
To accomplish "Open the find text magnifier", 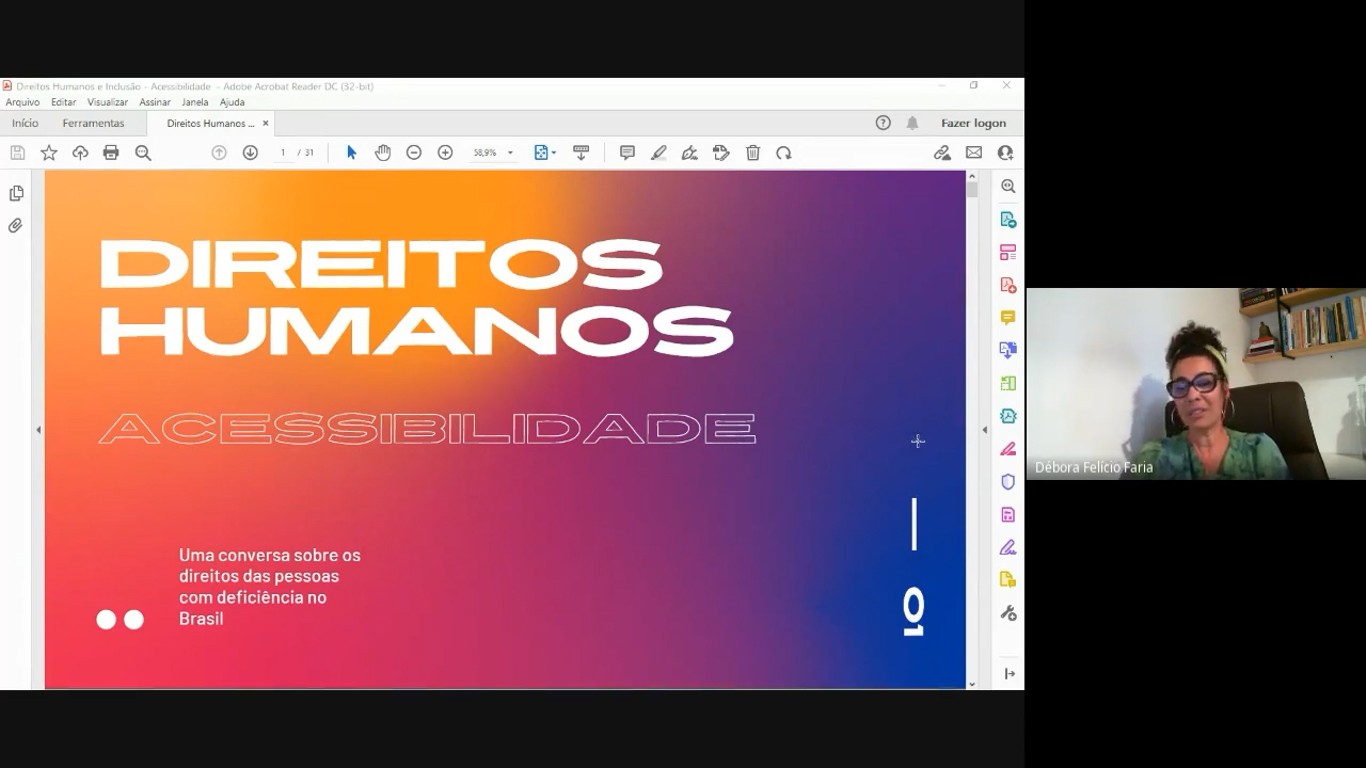I will coord(143,153).
